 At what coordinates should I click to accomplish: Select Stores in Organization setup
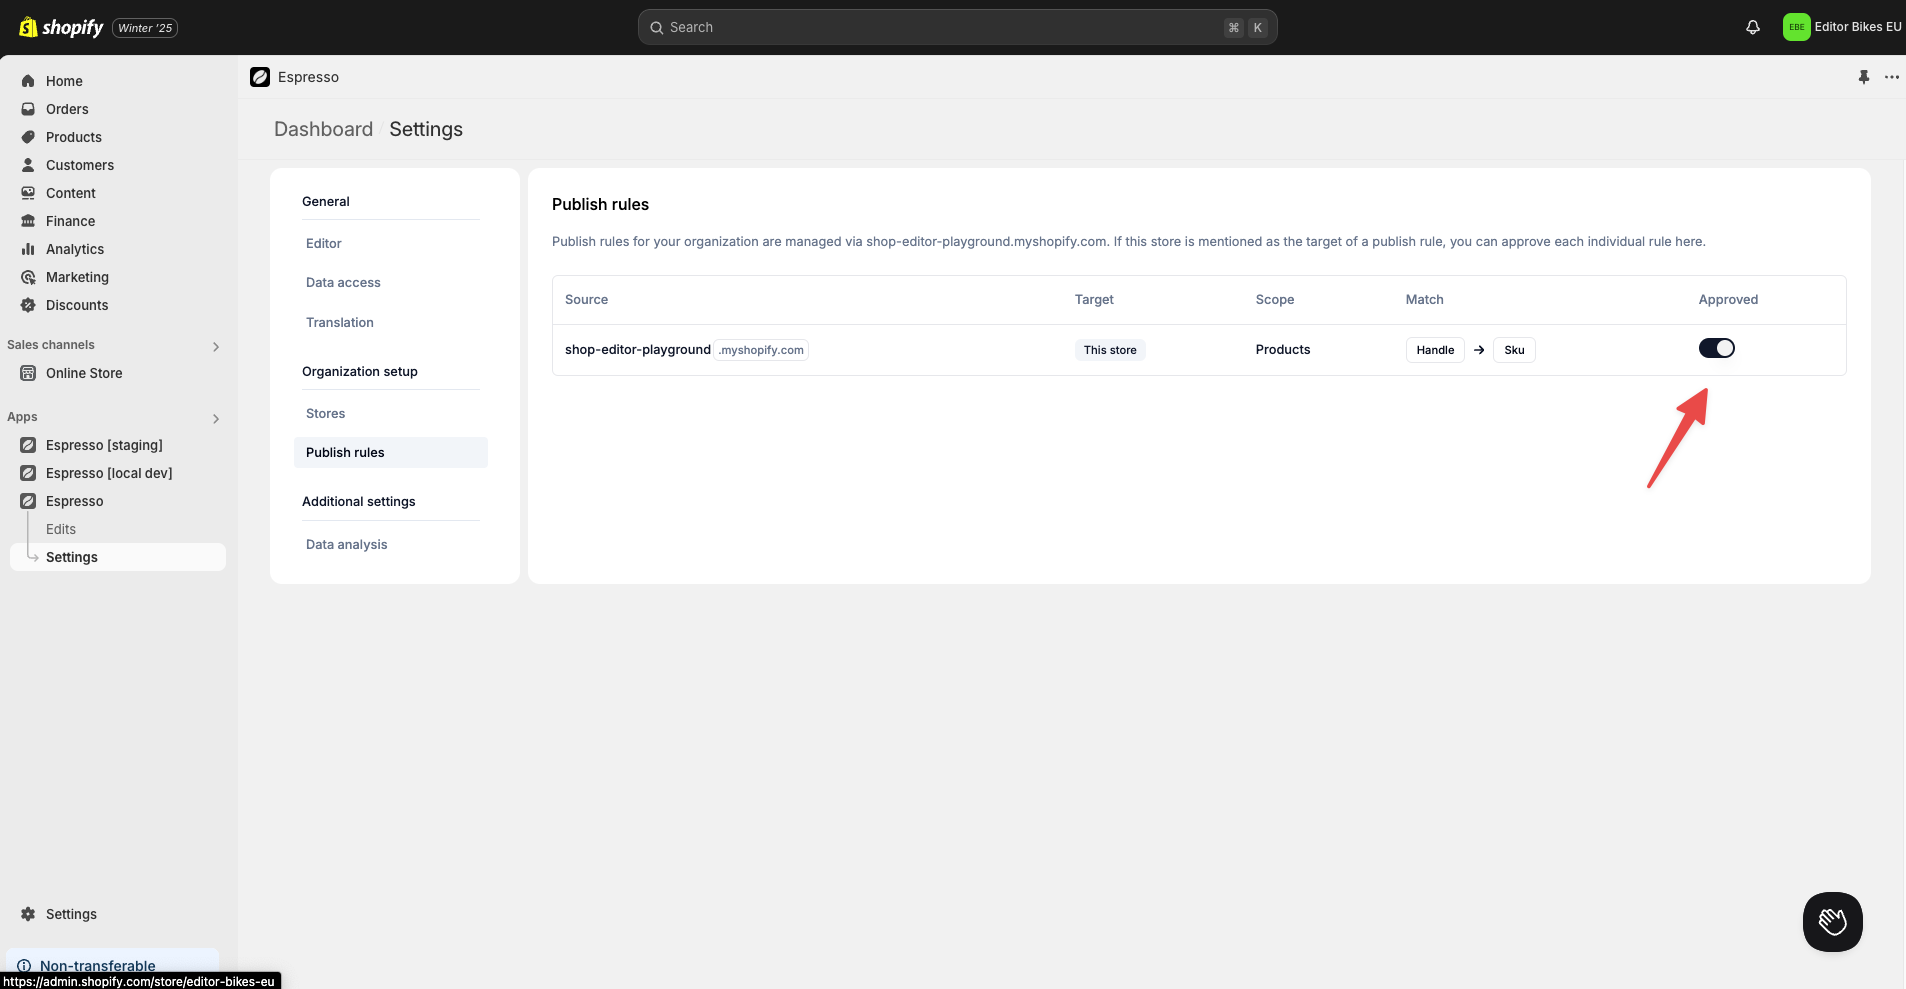(325, 413)
